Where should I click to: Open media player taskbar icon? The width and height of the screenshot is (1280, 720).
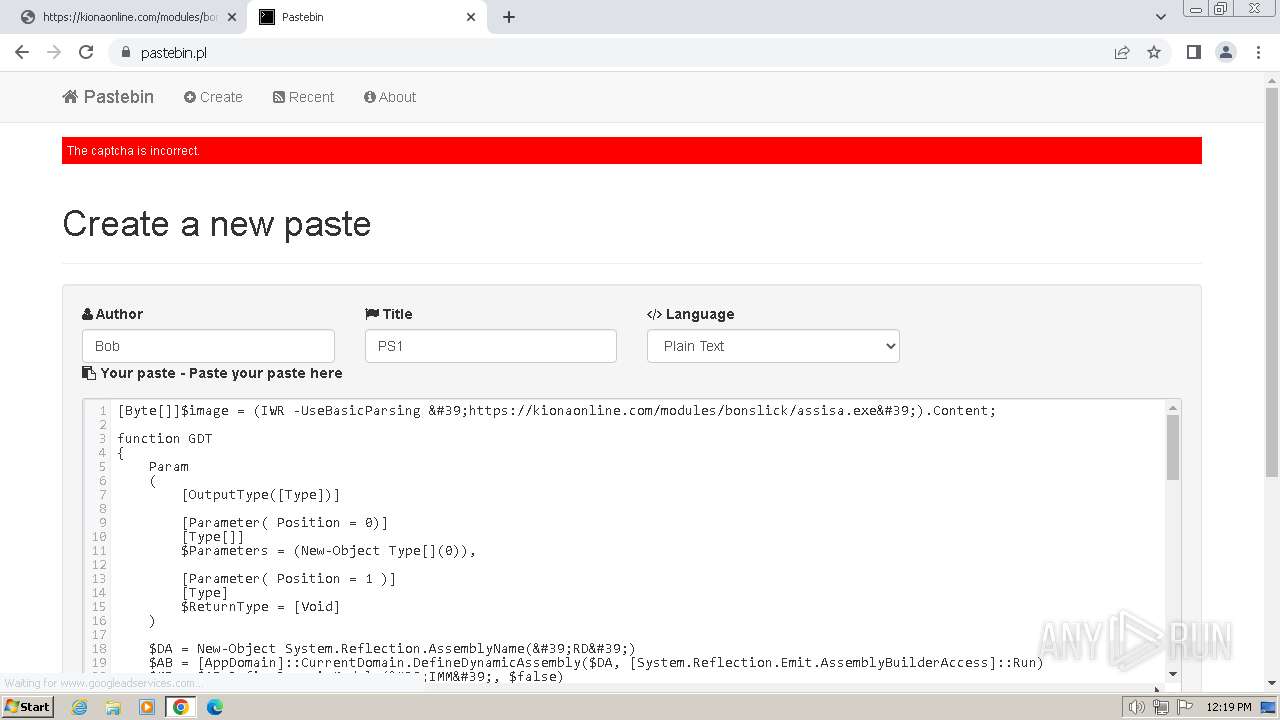147,707
